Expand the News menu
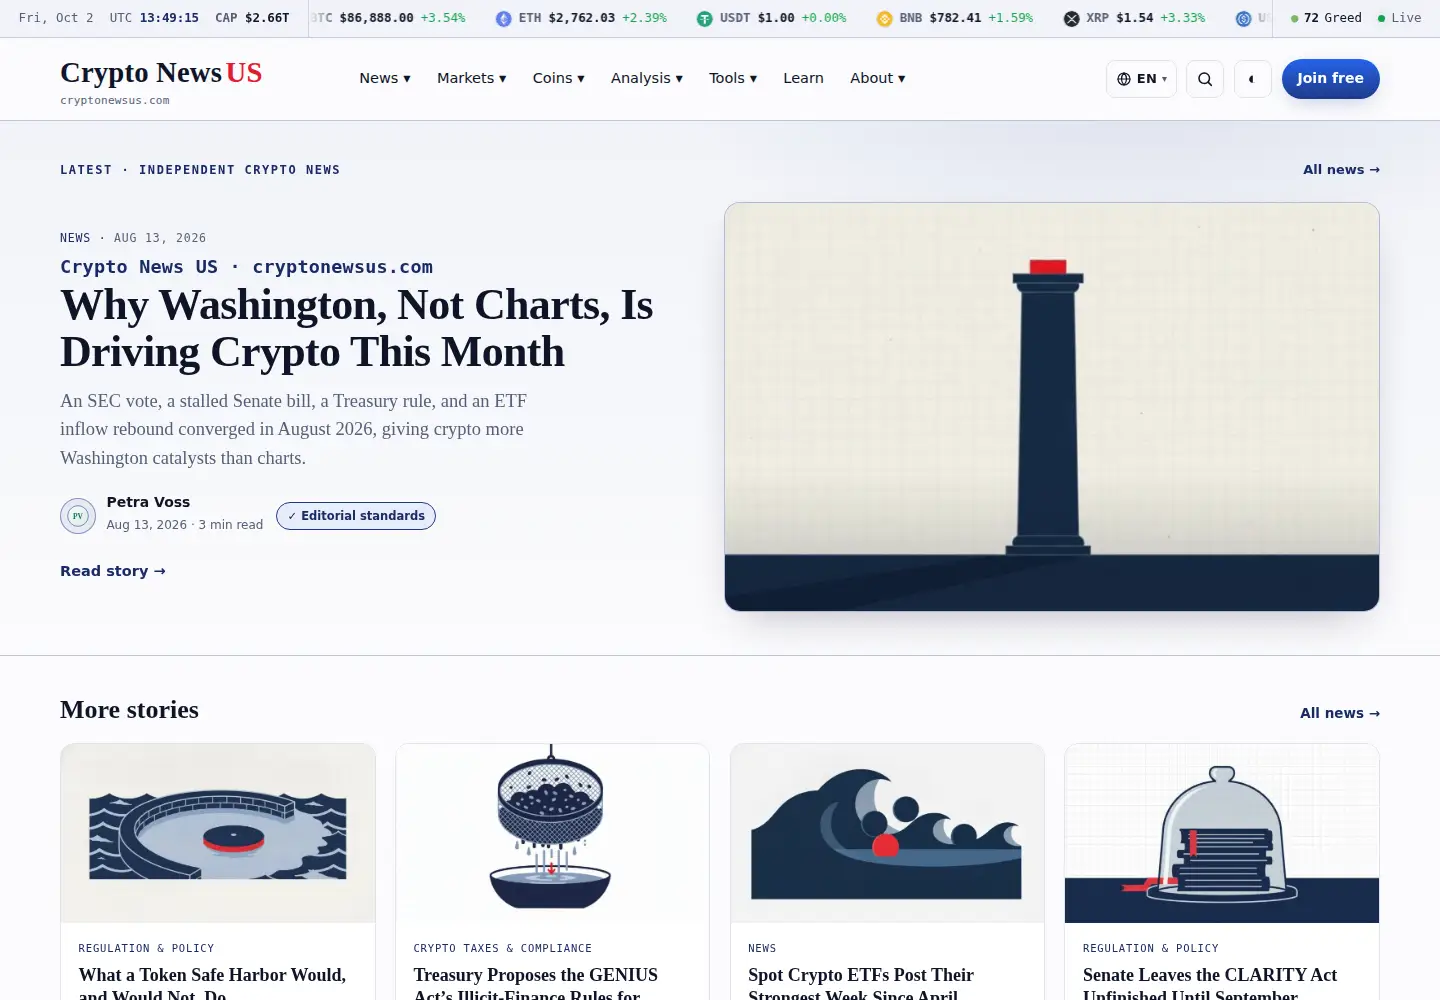The width and height of the screenshot is (1440, 1000). click(385, 78)
